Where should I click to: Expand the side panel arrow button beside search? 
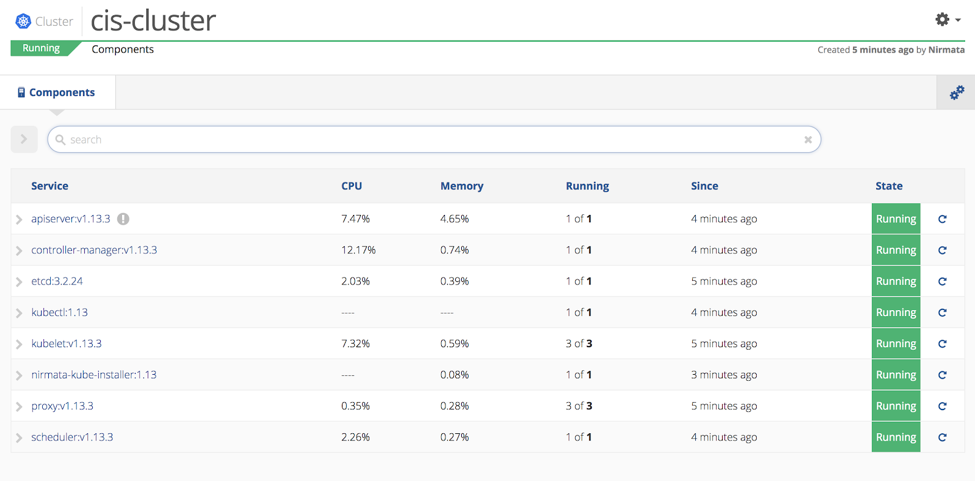click(x=24, y=139)
